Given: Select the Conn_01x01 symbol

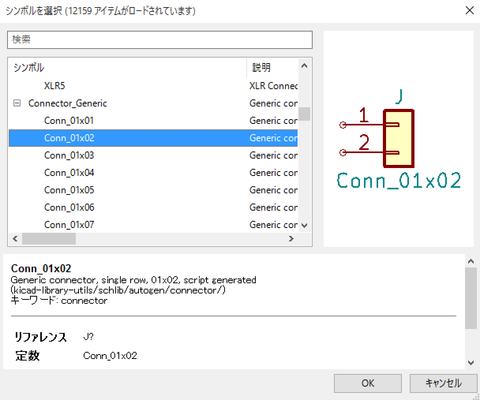Looking at the screenshot, I should pyautogui.click(x=153, y=121).
